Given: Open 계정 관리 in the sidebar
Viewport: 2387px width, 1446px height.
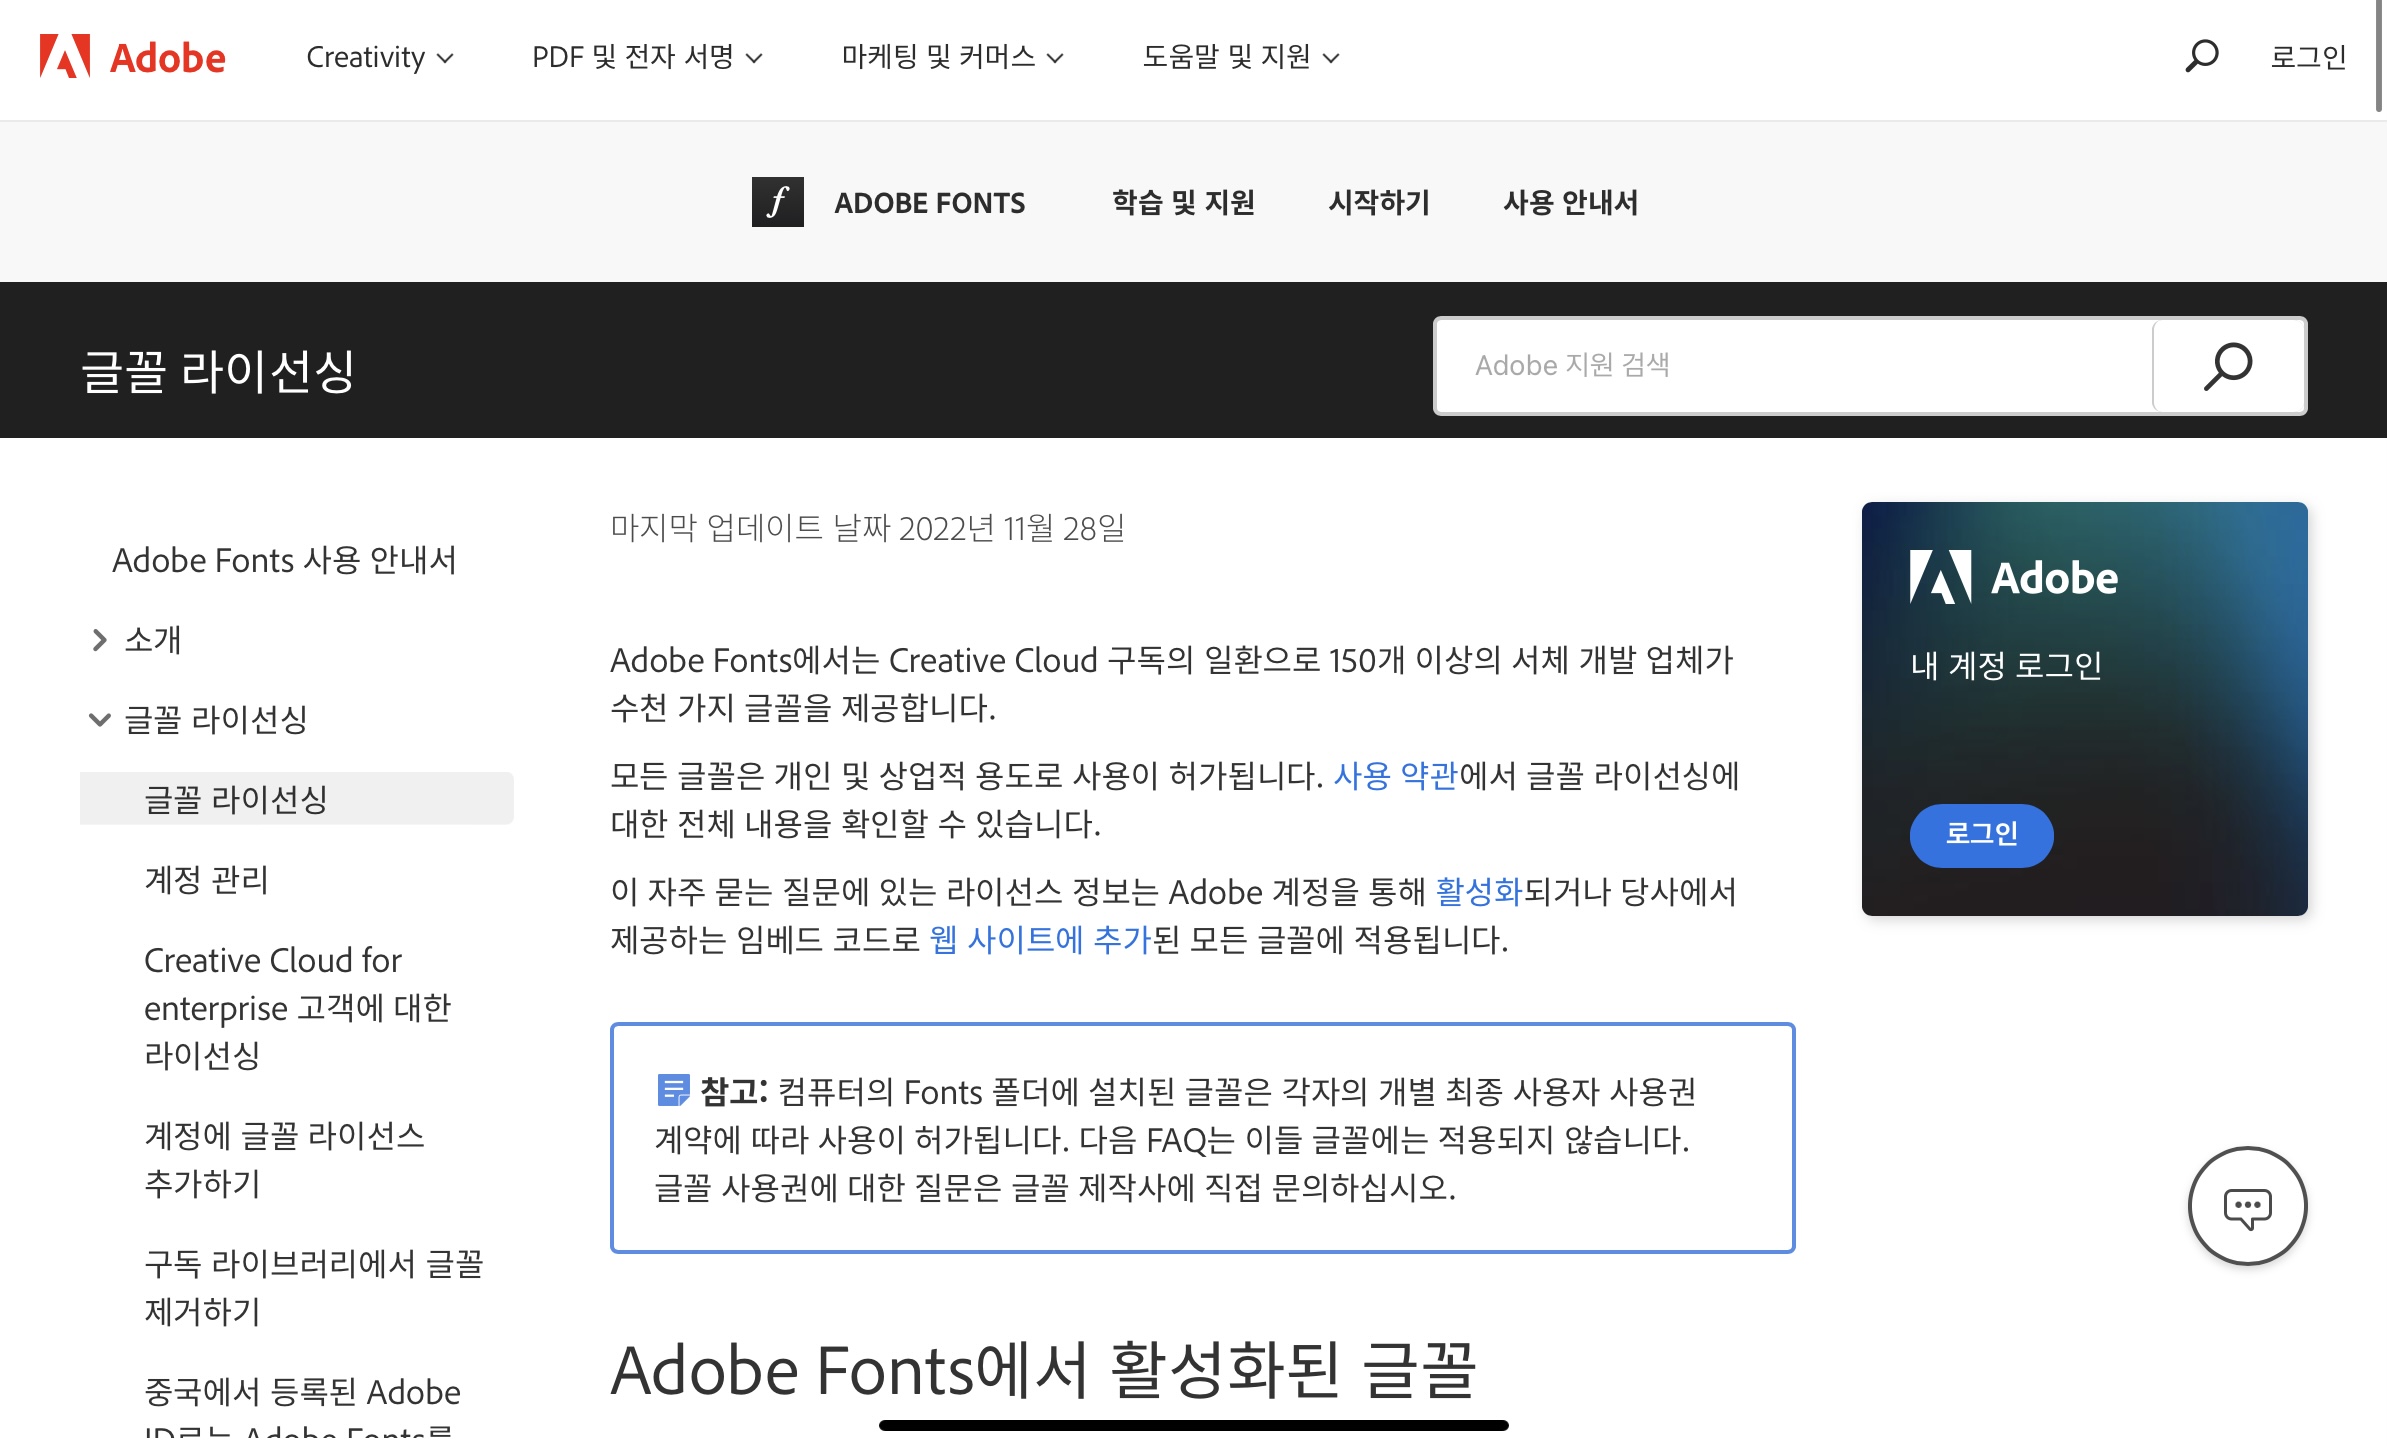Looking at the screenshot, I should point(207,880).
